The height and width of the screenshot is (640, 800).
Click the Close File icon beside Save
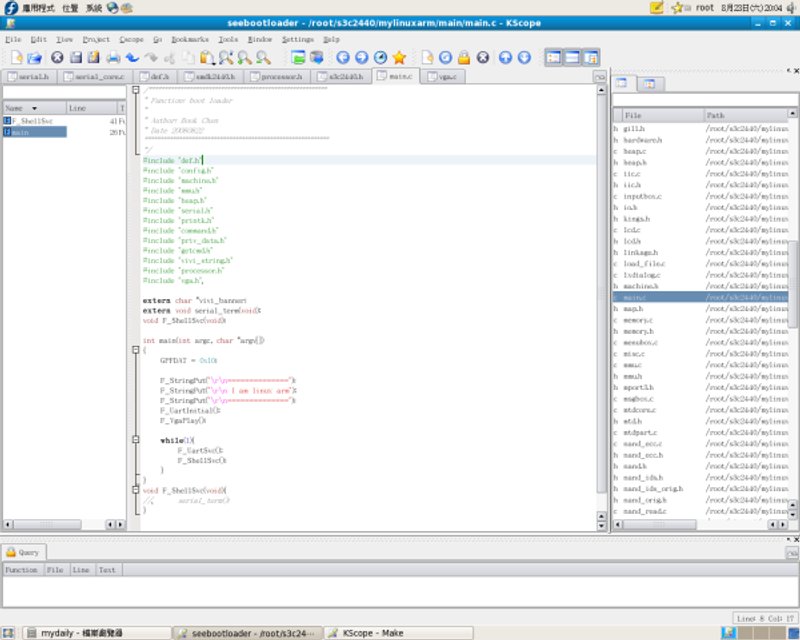click(x=57, y=58)
